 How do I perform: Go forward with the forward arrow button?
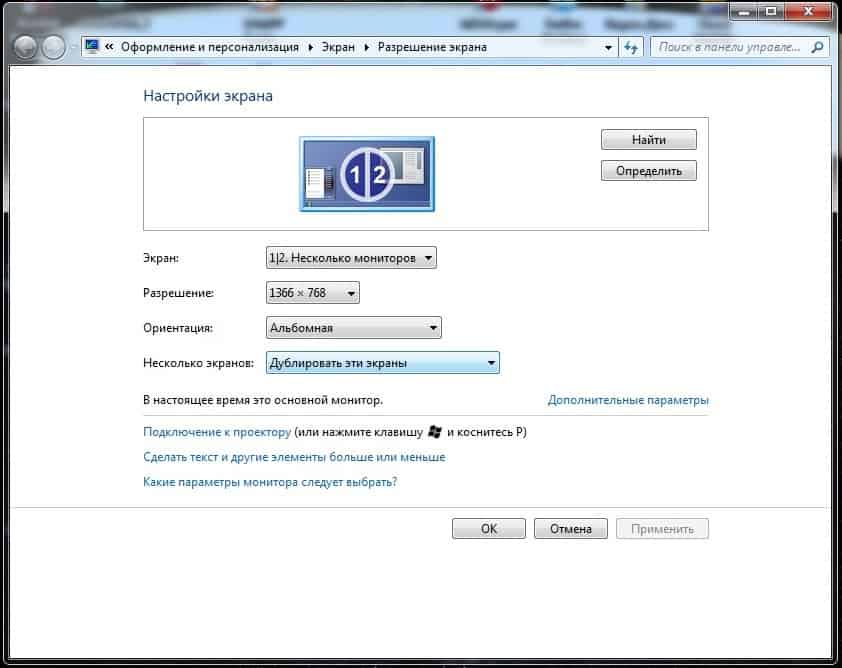[x=53, y=47]
